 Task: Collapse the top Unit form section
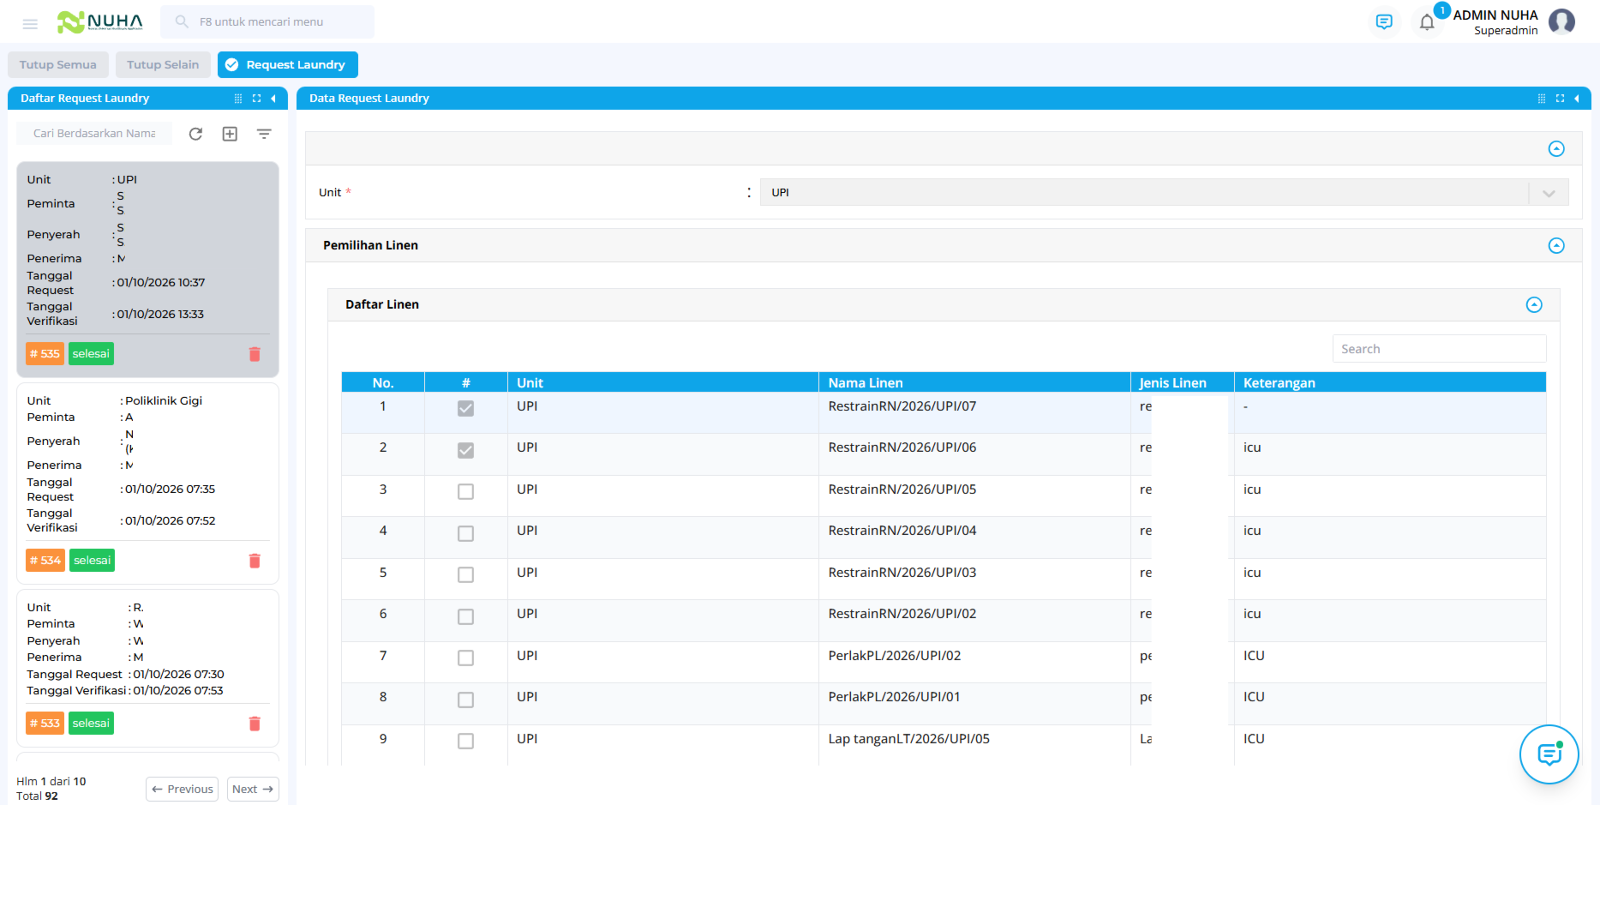click(1556, 149)
